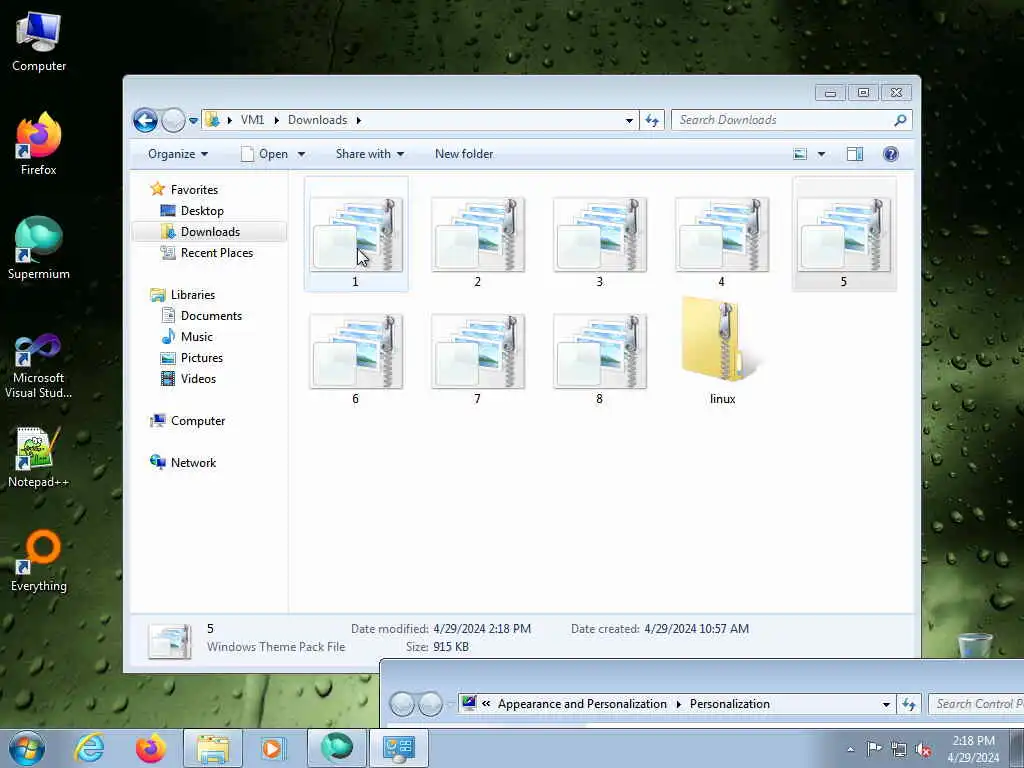
Task: Toggle the preview pane
Action: coord(855,154)
